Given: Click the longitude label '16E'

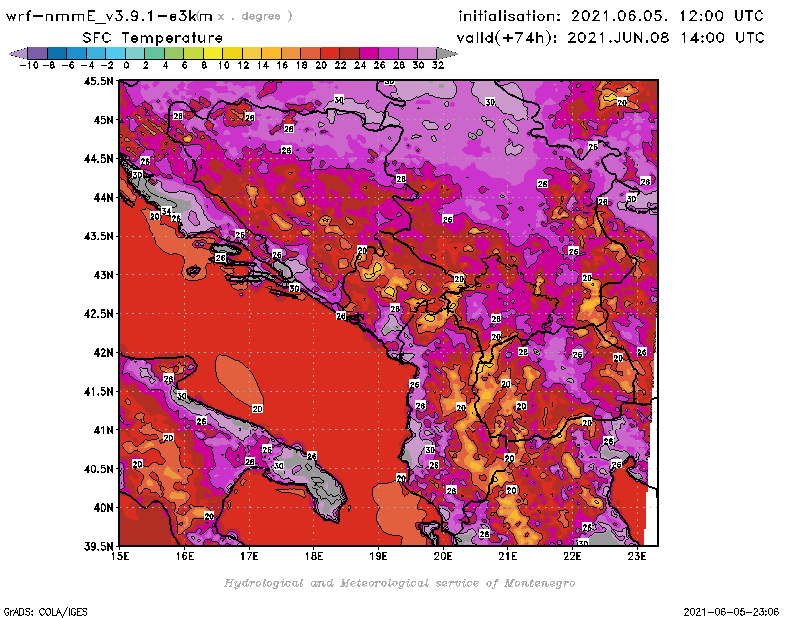Looking at the screenshot, I should tap(185, 556).
